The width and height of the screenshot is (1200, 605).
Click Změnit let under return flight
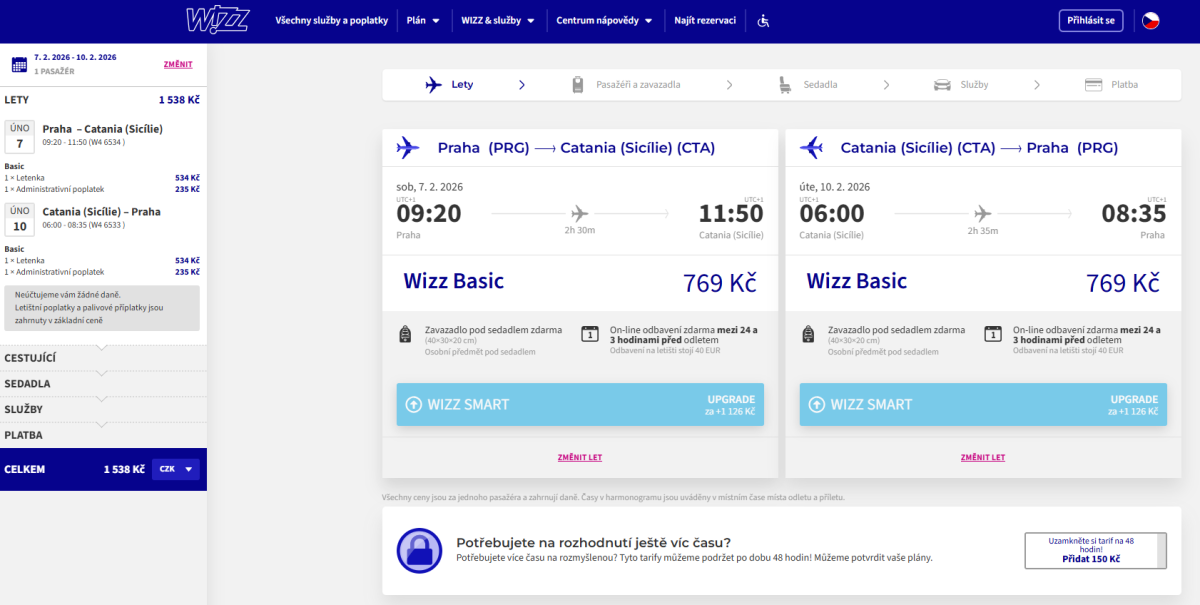pyautogui.click(x=983, y=457)
